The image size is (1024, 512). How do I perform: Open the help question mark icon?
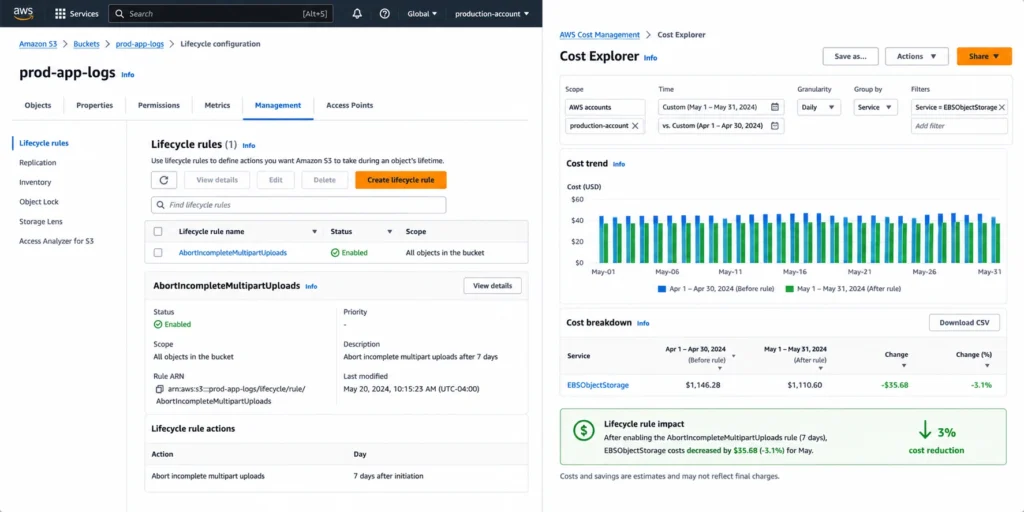385,14
